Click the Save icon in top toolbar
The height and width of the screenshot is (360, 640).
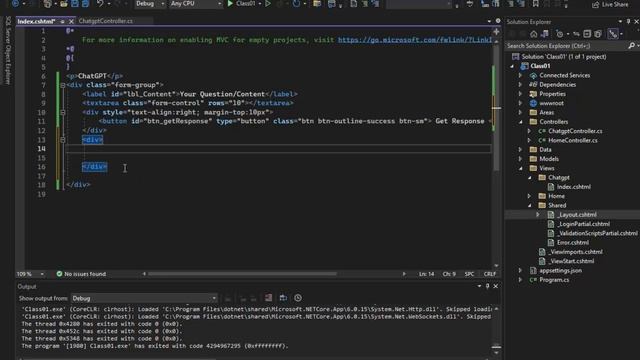[75, 4]
